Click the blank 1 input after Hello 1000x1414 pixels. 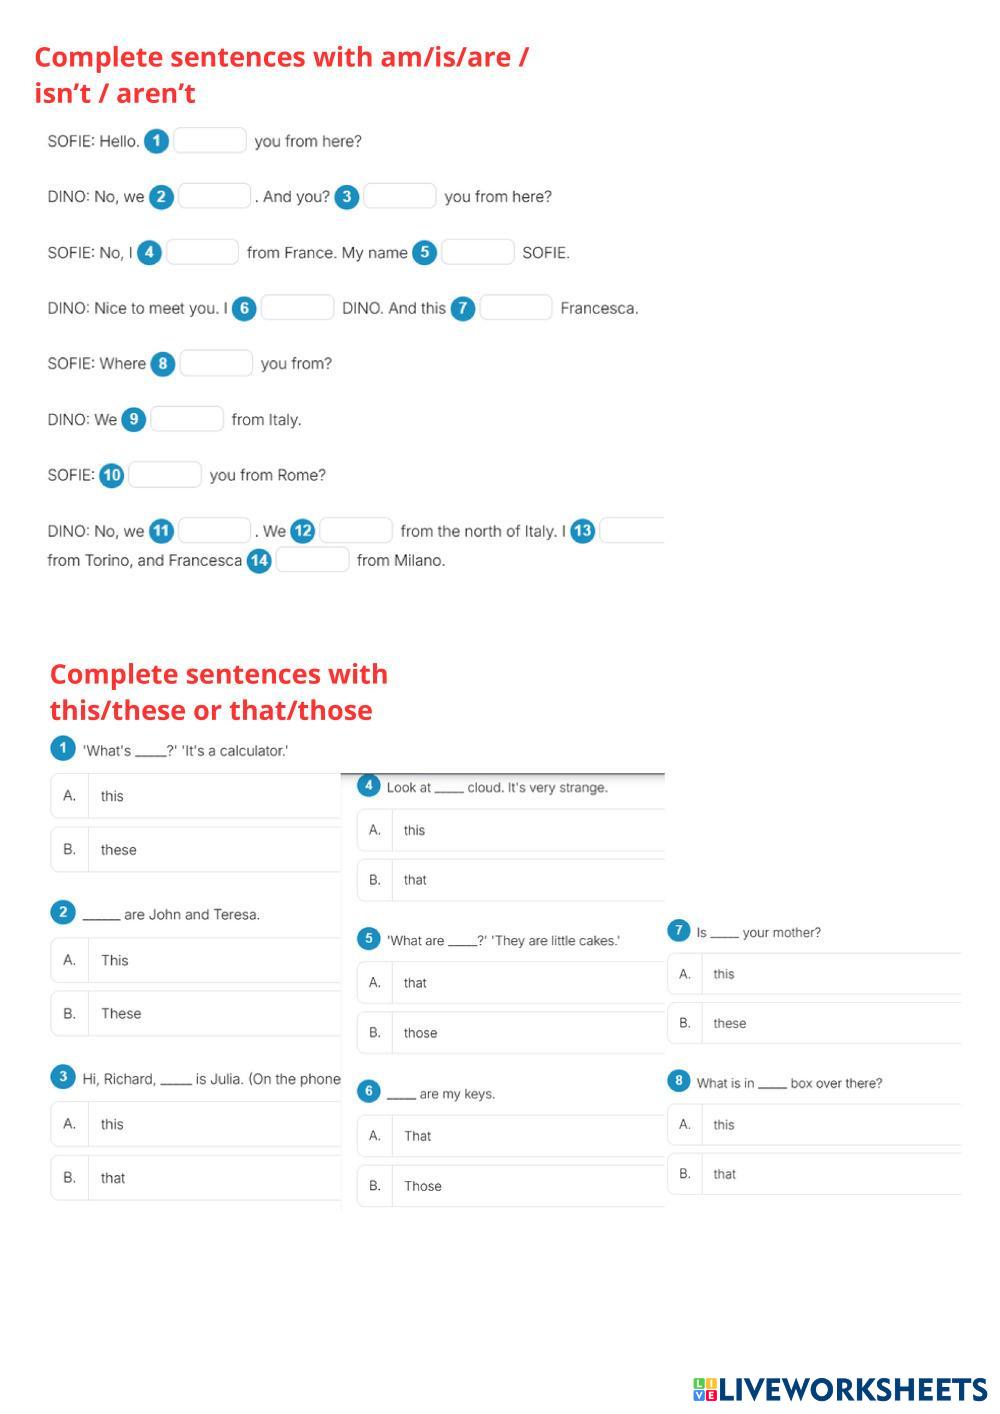[x=210, y=141]
